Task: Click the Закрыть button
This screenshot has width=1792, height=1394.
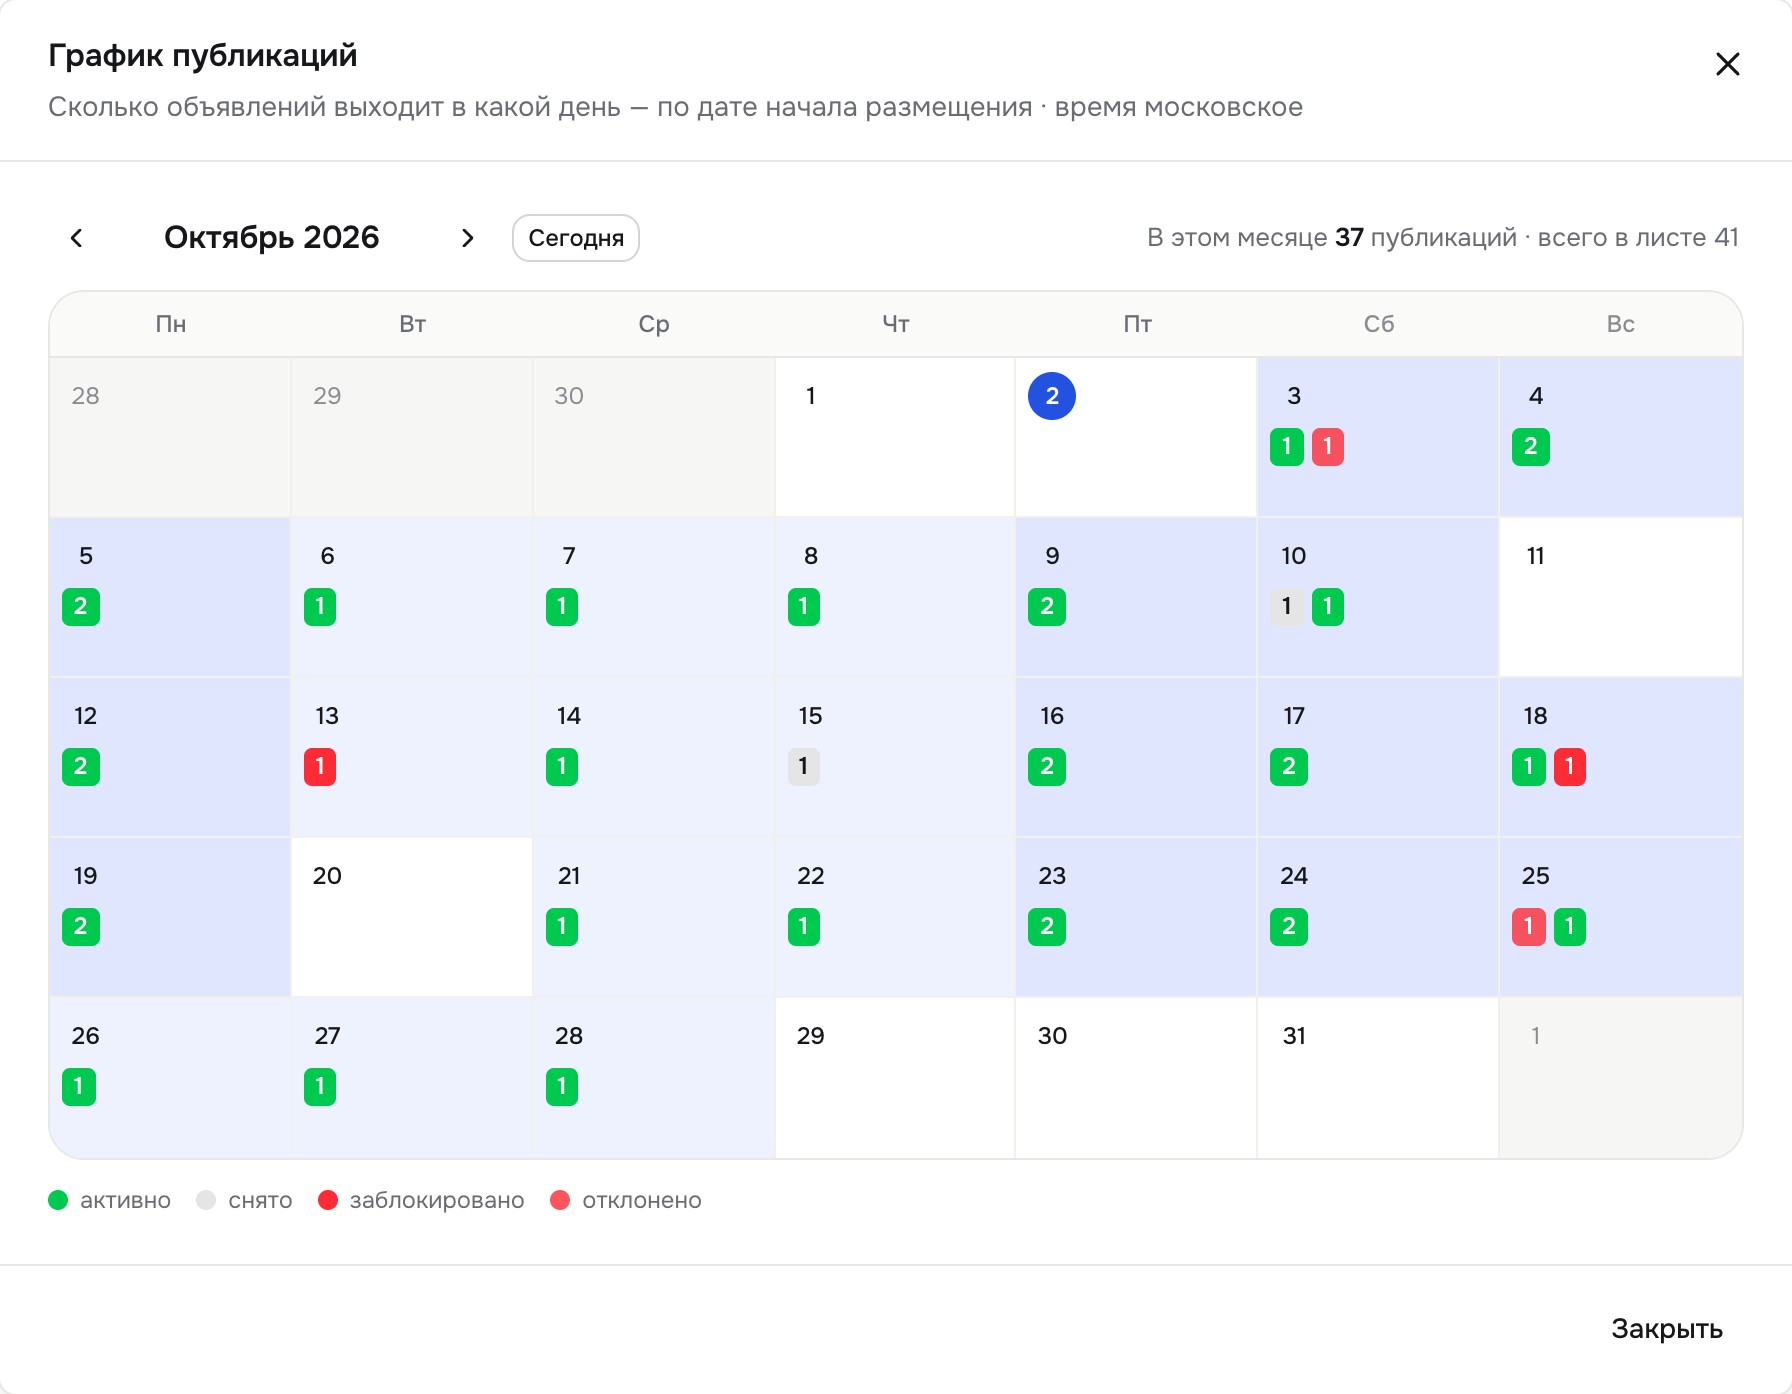Action: click(1666, 1329)
